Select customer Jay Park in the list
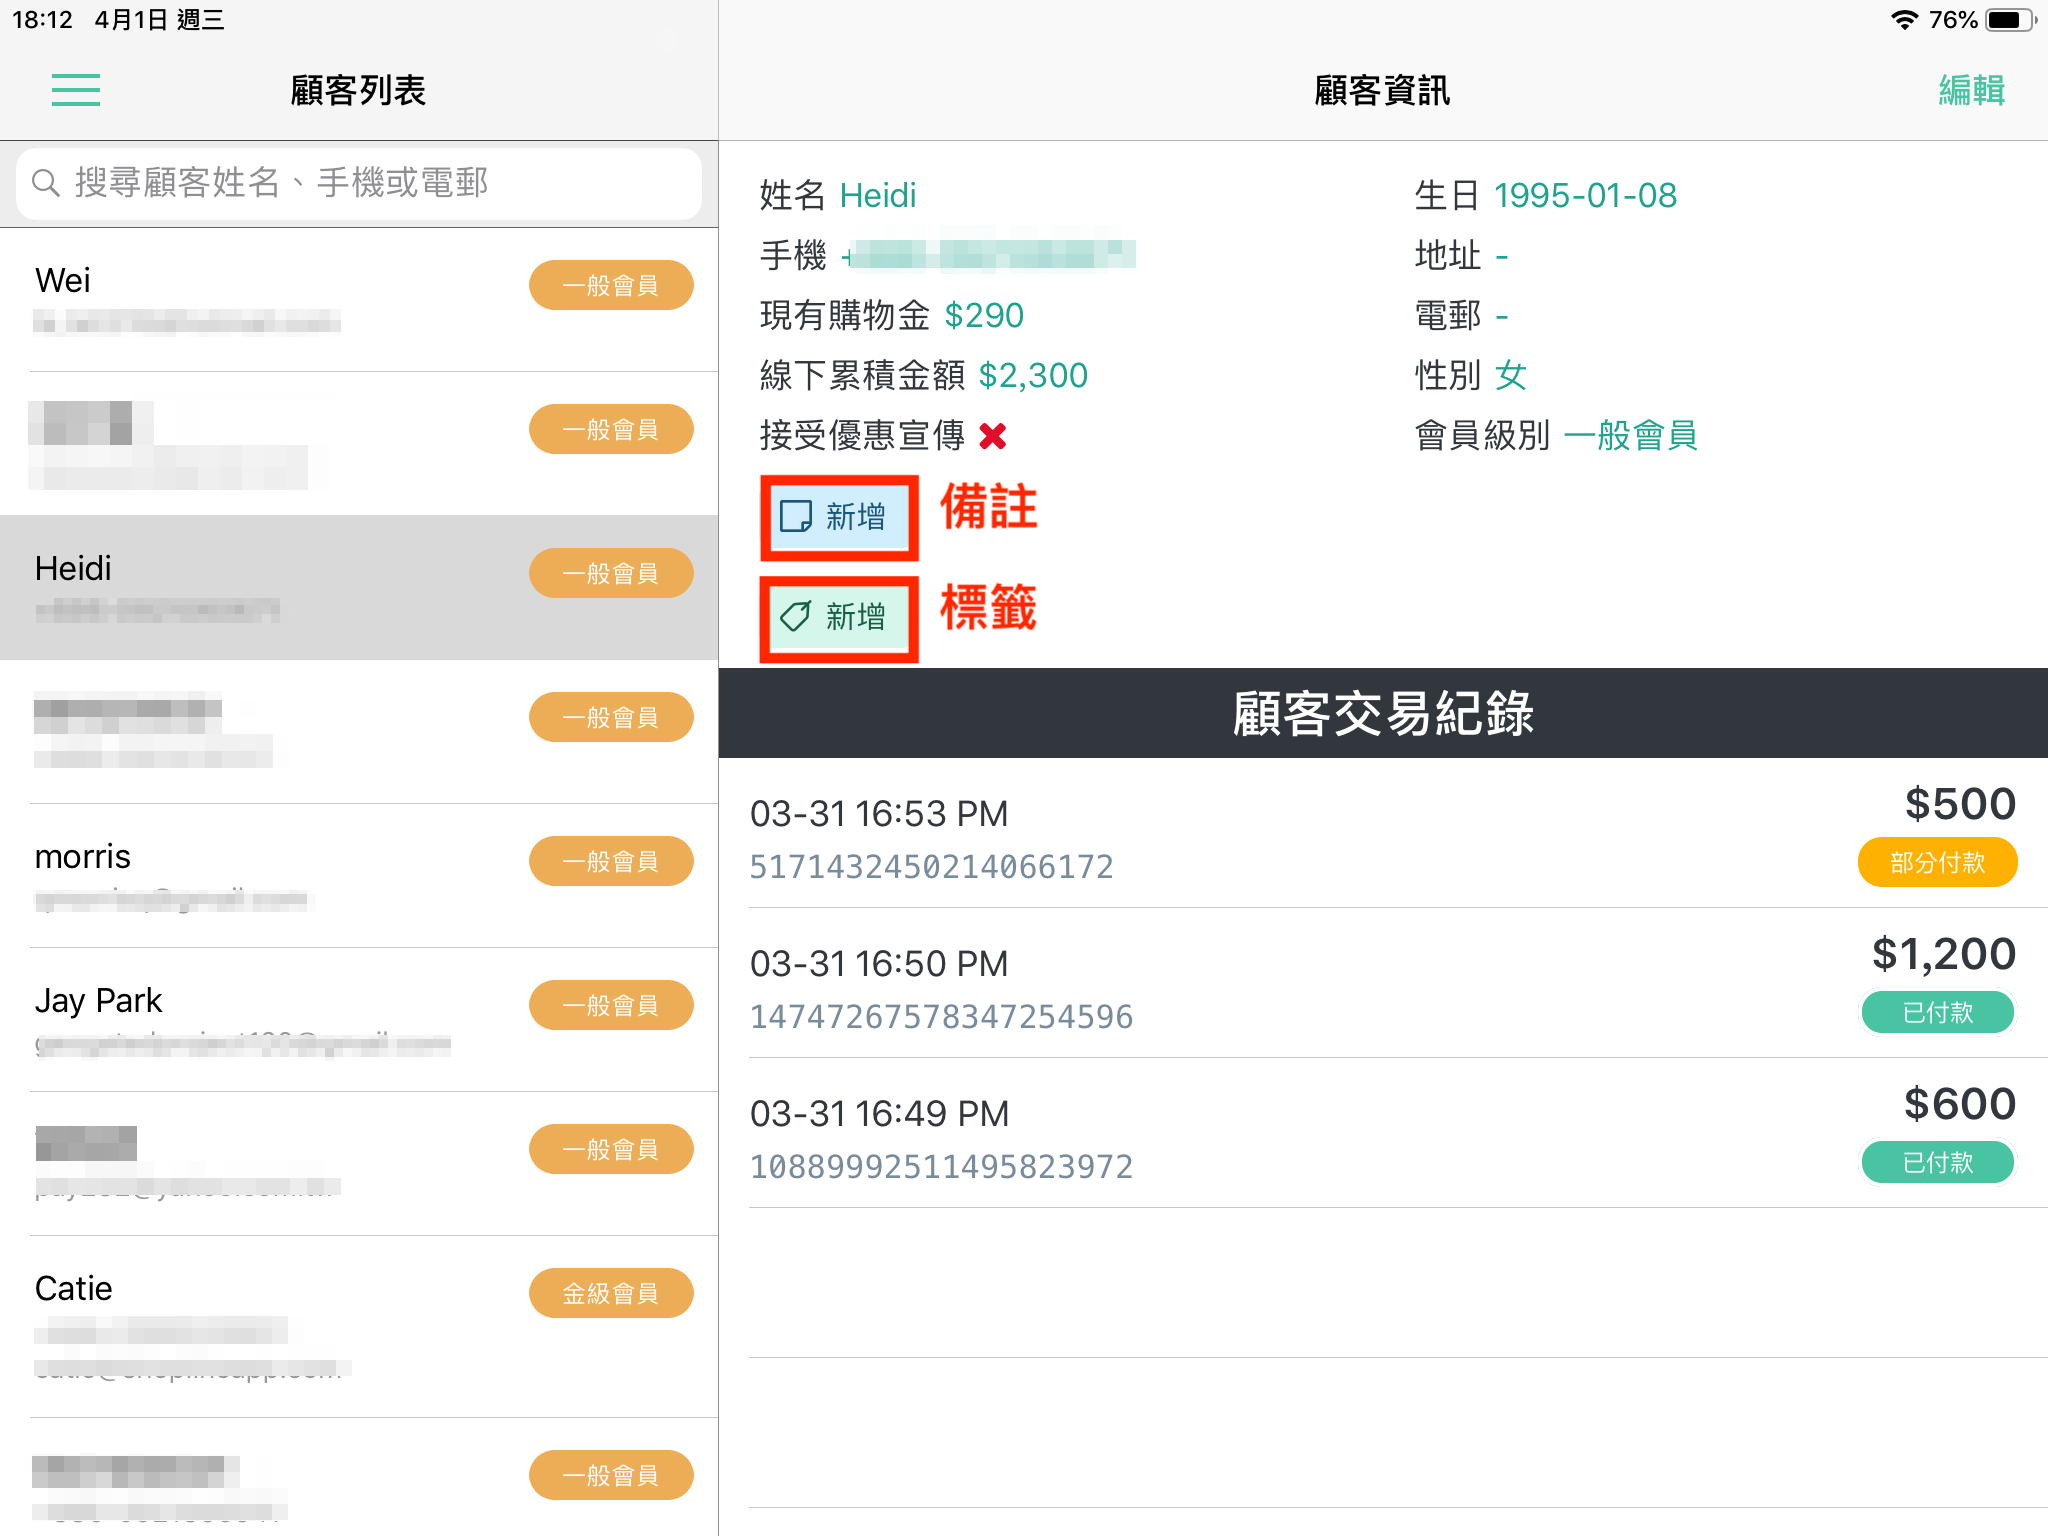 point(359,1020)
